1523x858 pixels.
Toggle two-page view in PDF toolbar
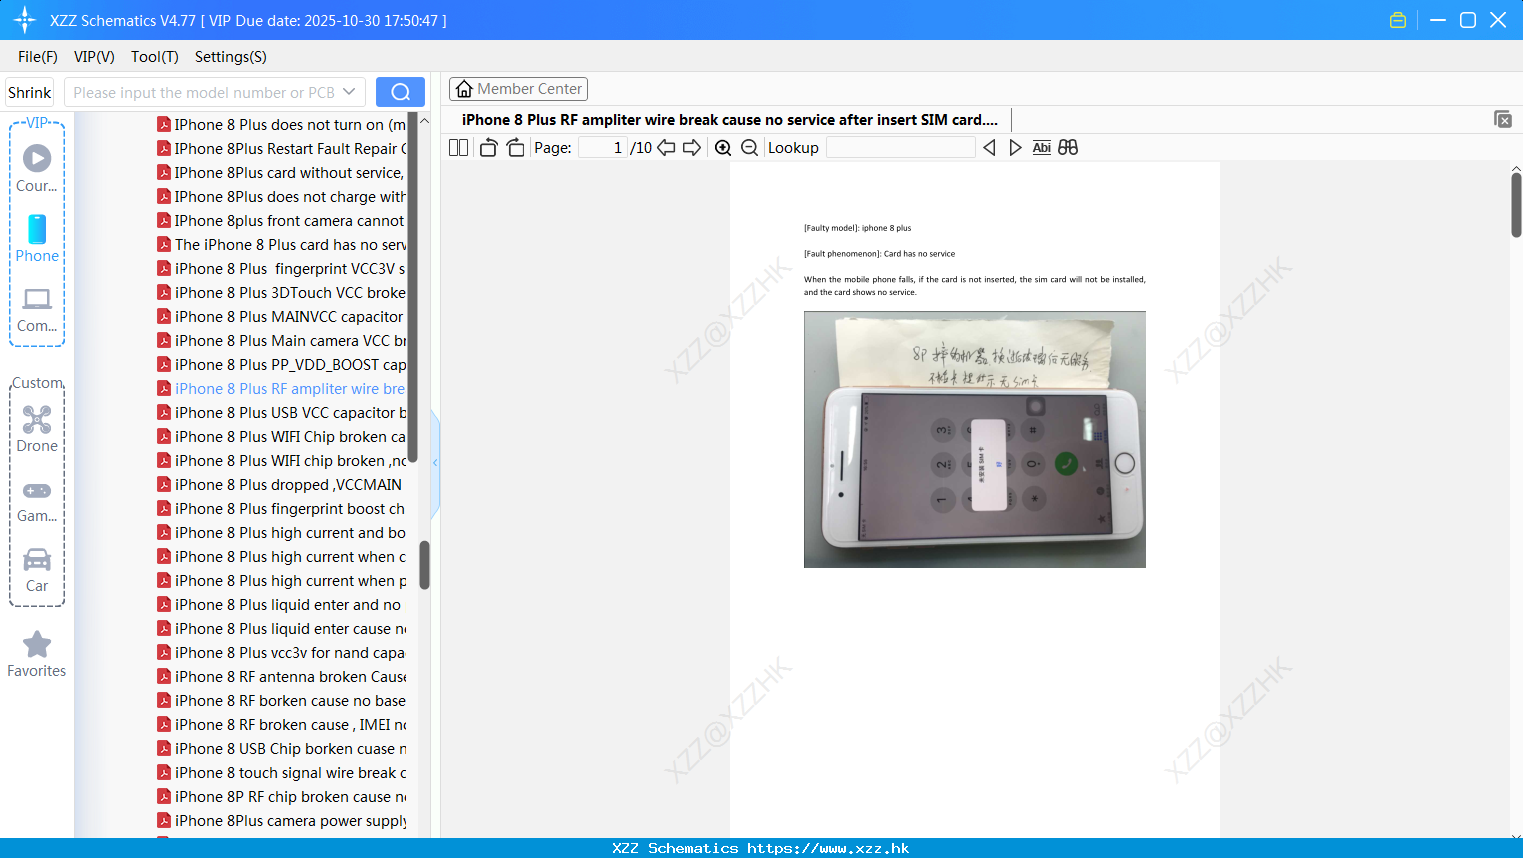459,148
